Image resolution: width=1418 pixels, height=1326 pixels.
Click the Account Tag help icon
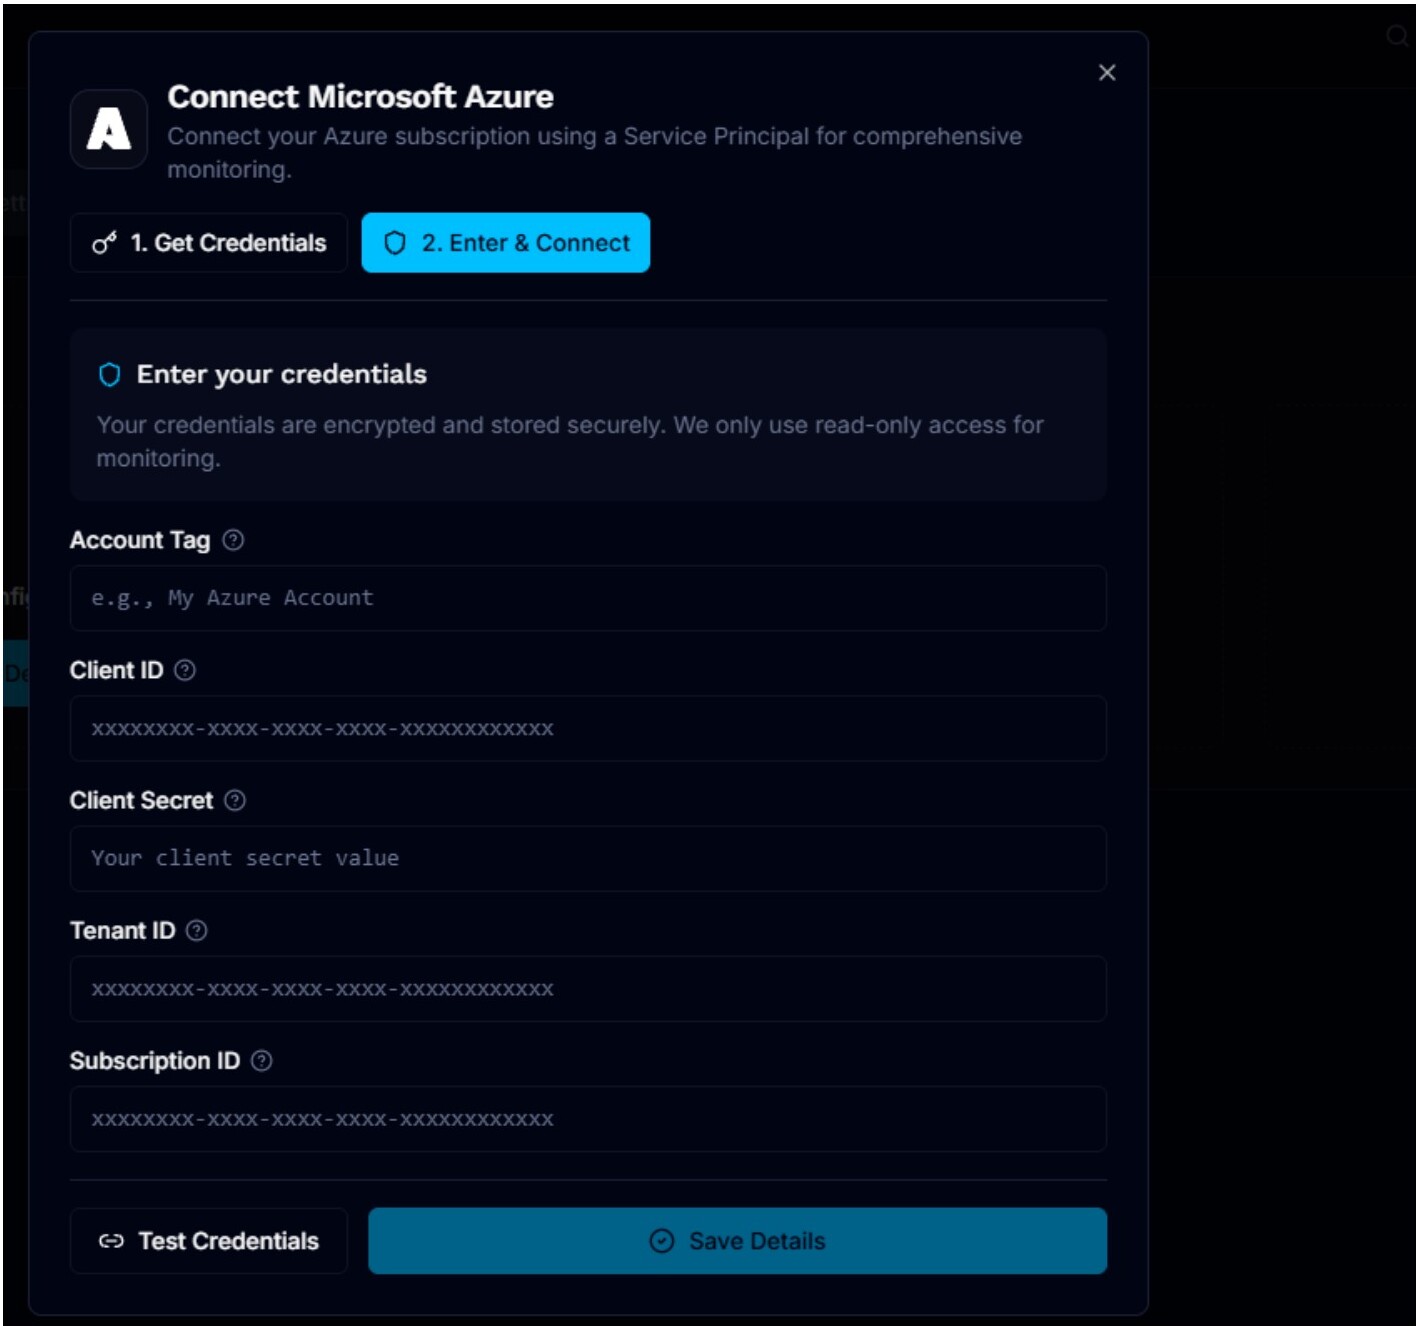coord(233,540)
